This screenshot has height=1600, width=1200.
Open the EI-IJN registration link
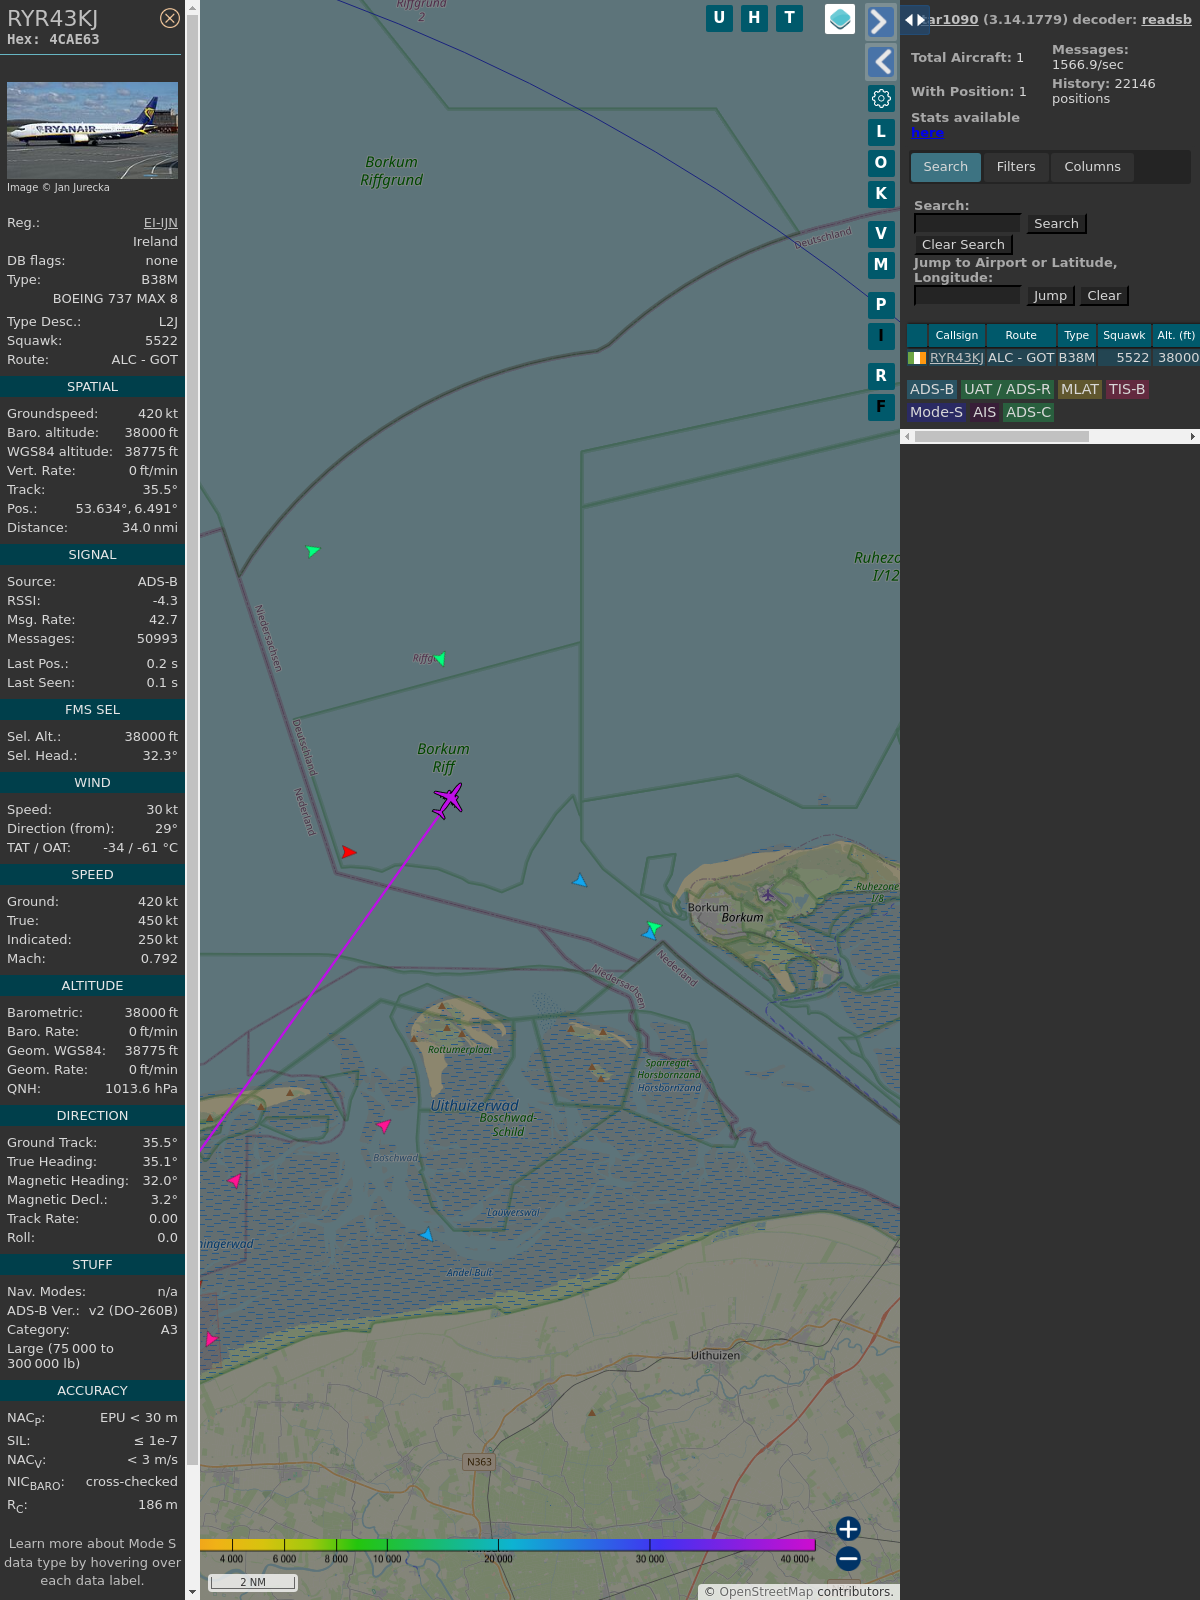(x=160, y=223)
